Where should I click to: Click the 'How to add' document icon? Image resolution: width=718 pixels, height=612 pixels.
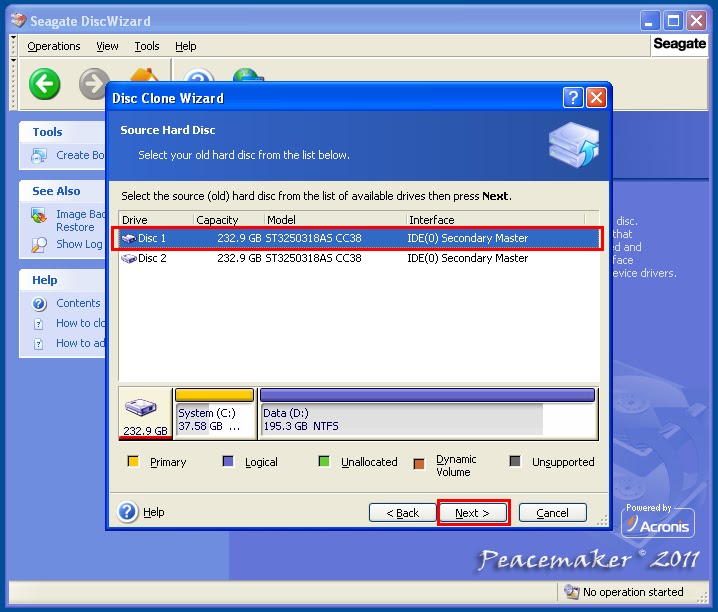click(x=38, y=344)
